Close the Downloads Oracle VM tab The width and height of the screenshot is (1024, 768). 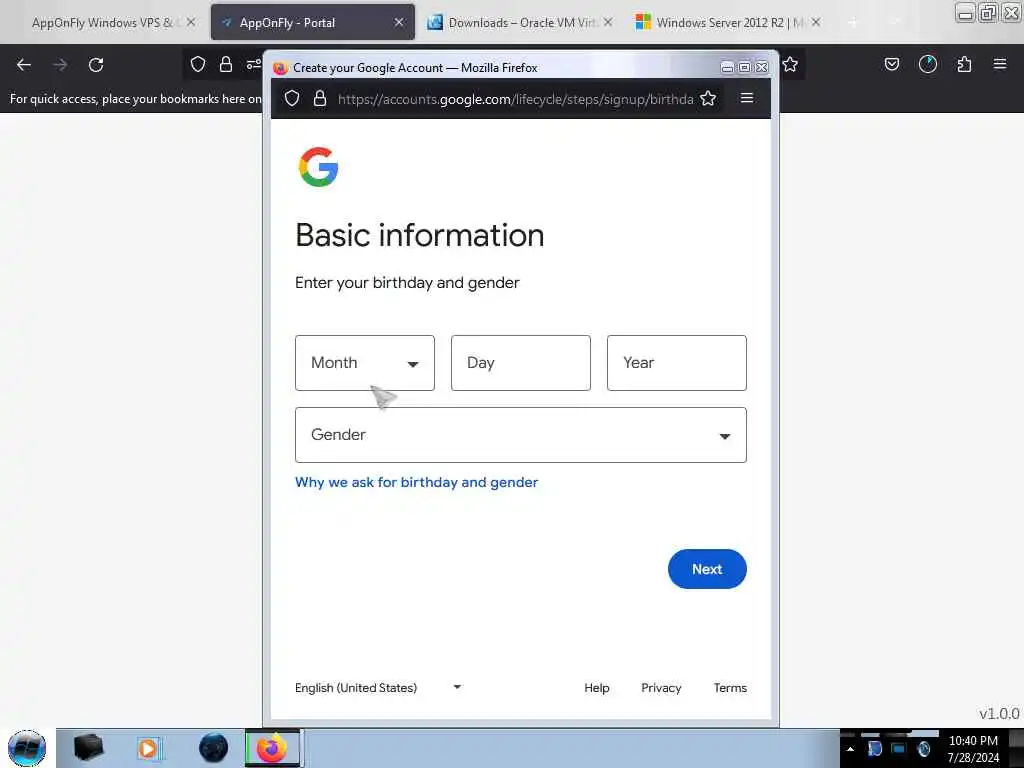tap(608, 22)
